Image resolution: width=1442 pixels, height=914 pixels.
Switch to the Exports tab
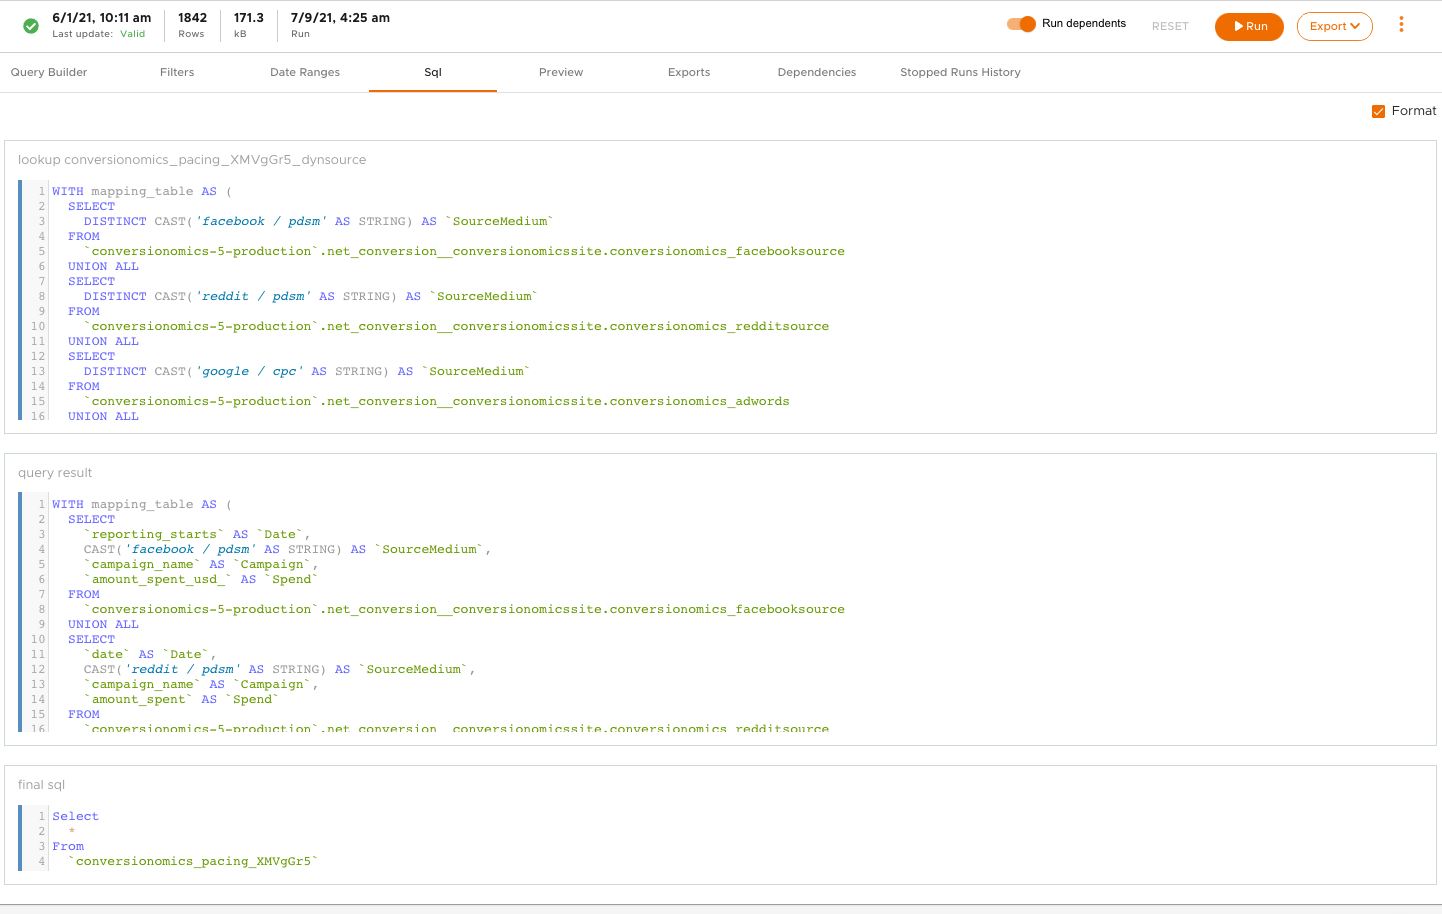click(689, 72)
